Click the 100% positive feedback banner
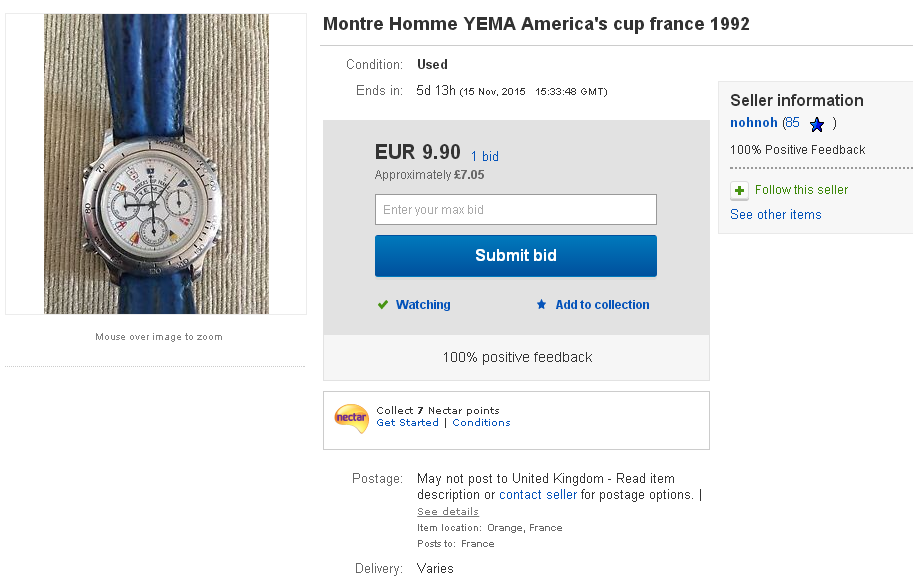The height and width of the screenshot is (582, 913). point(517,357)
